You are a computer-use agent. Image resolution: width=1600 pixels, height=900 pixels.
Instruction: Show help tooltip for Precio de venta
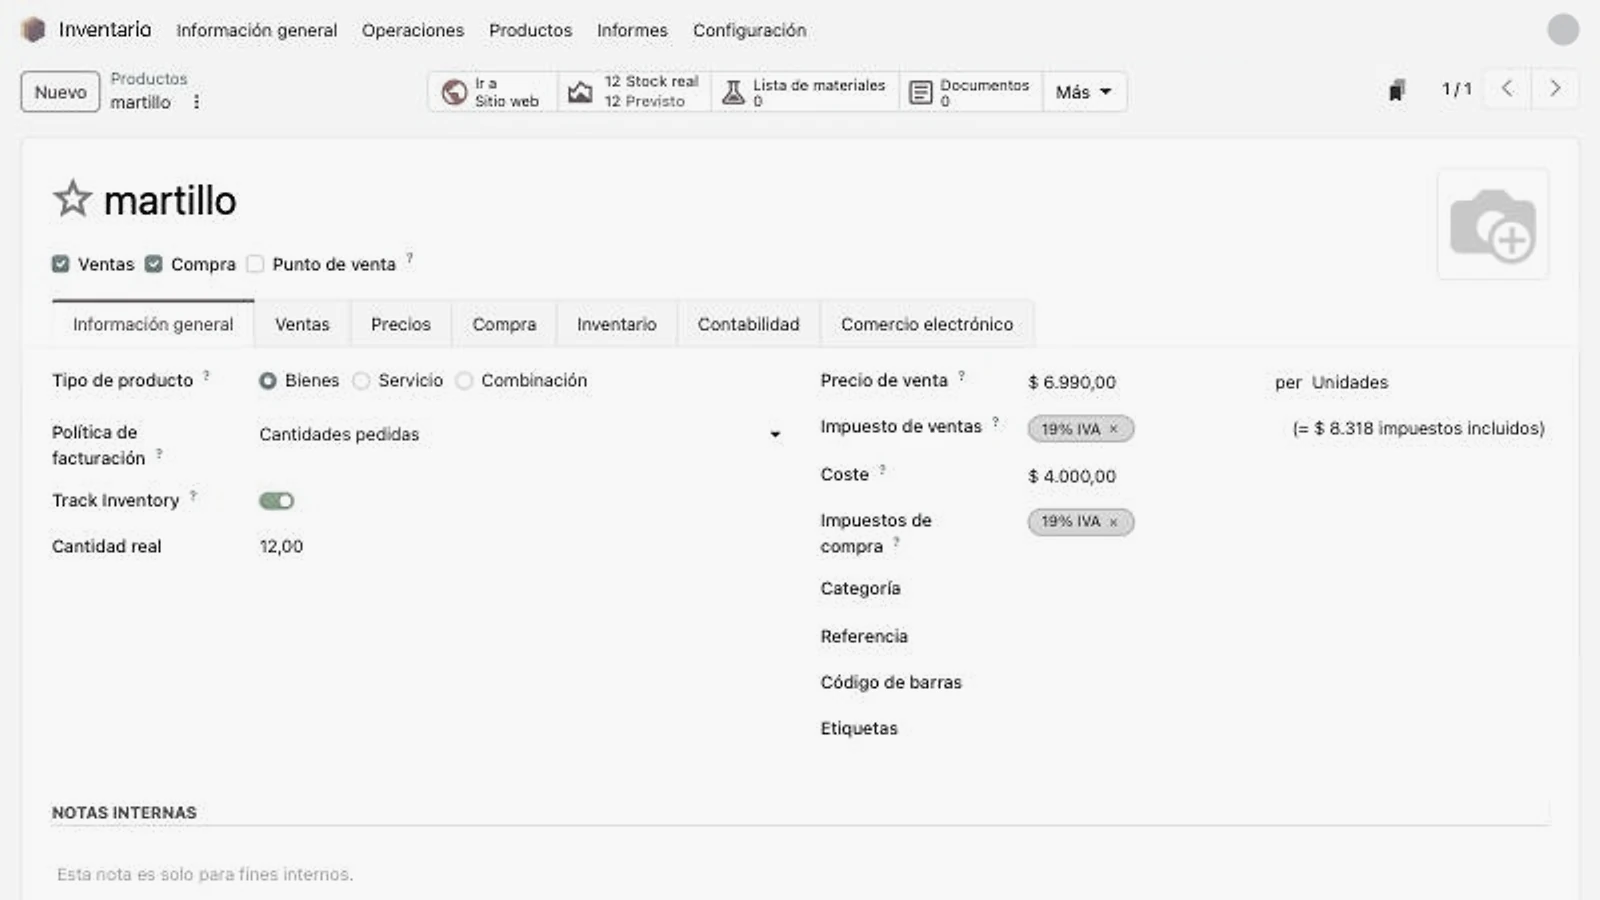[x=961, y=376]
